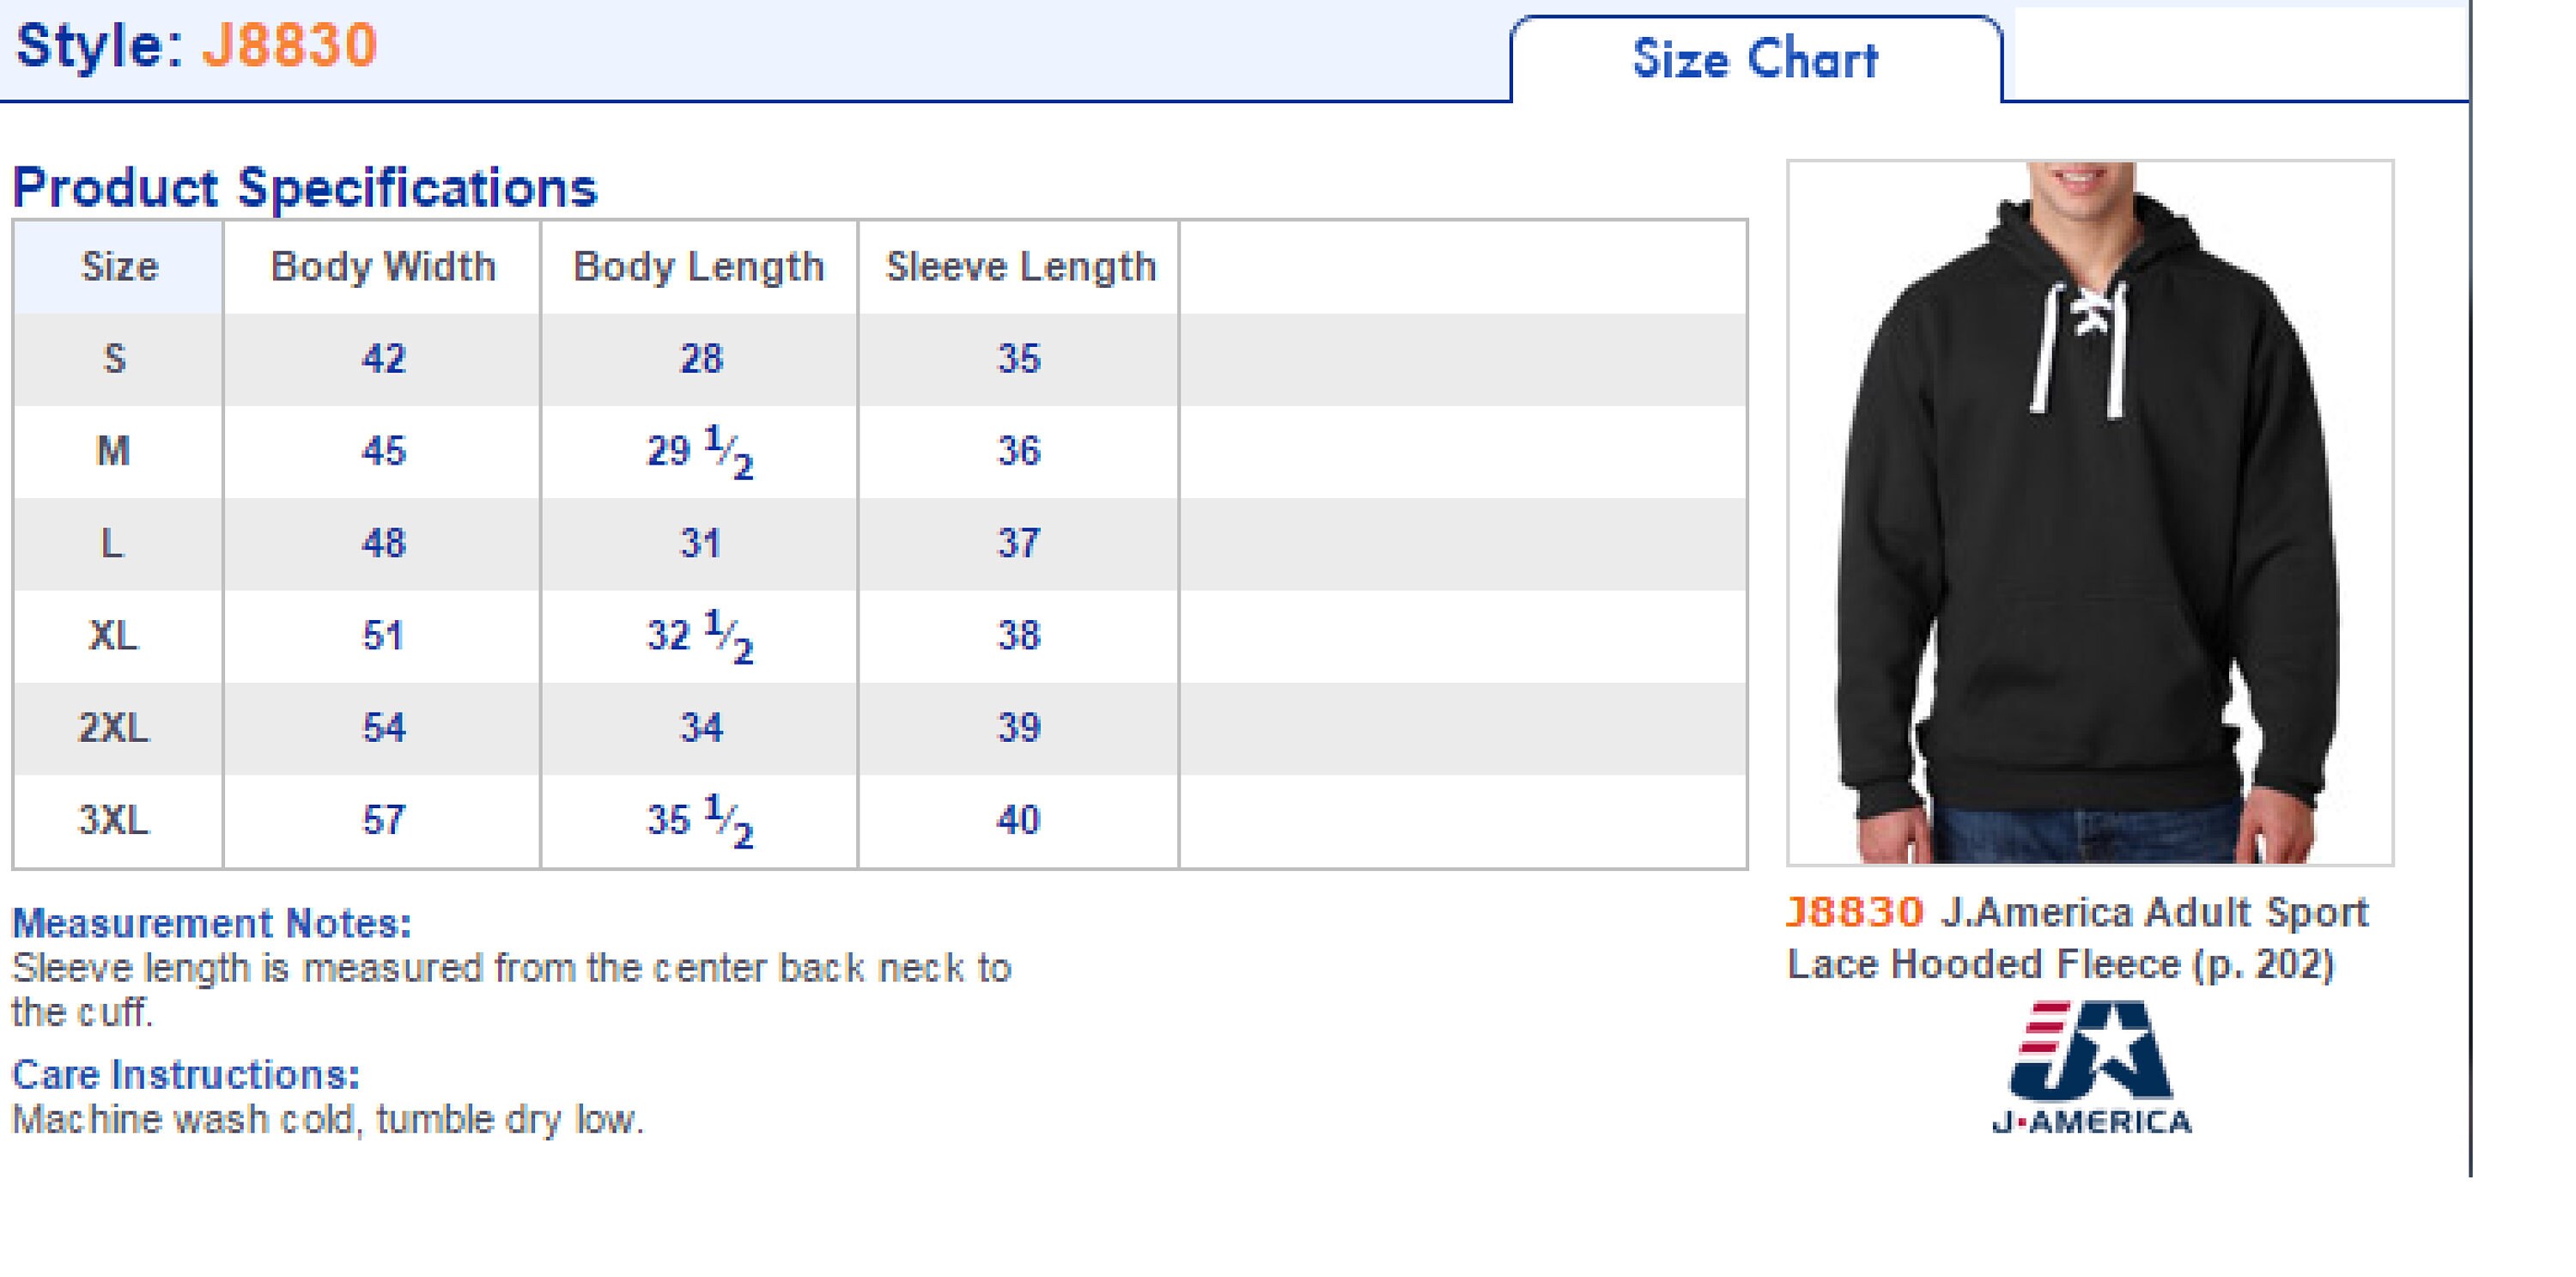Click the L body width value 48

[383, 543]
